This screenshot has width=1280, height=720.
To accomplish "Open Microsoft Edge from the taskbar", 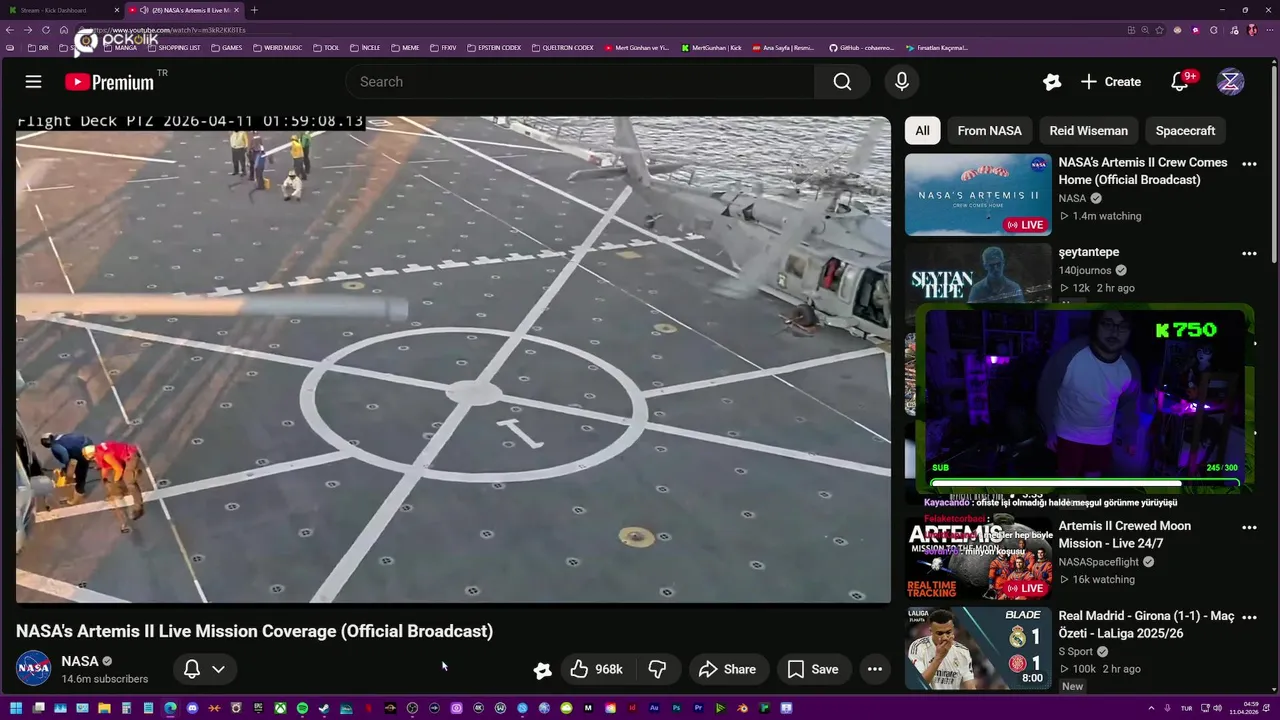I will click(170, 709).
